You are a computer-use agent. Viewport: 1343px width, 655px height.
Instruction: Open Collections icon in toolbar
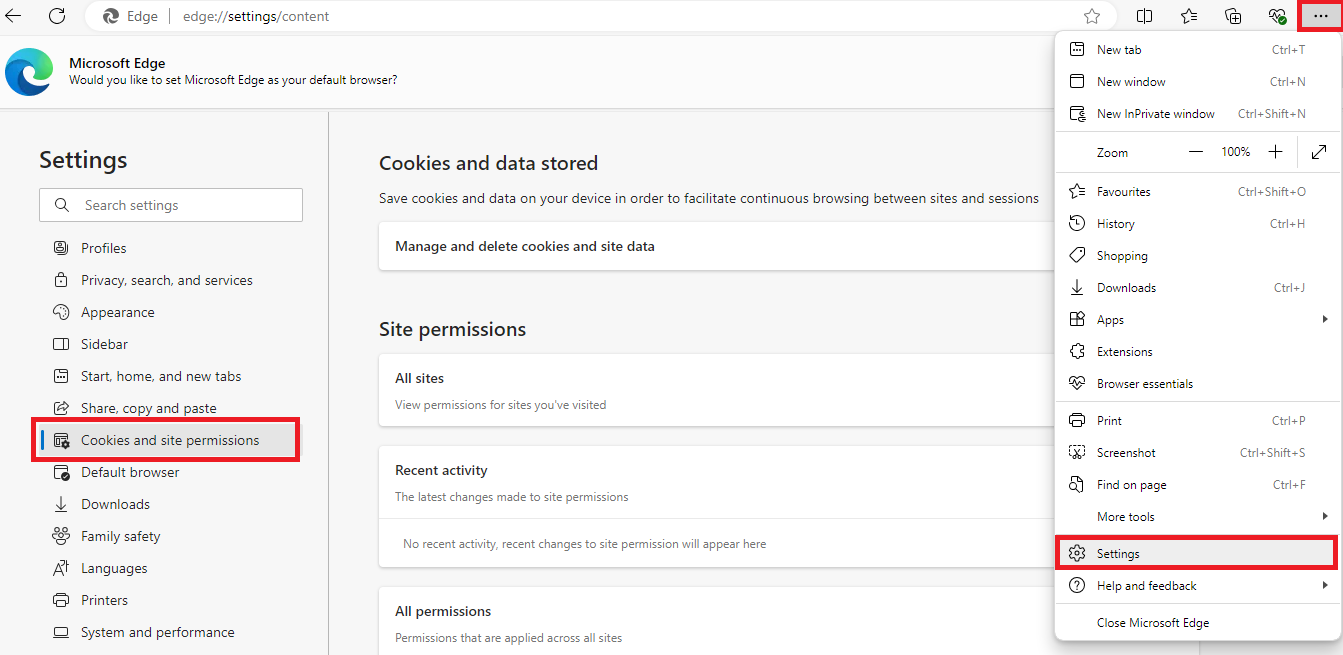click(1233, 16)
